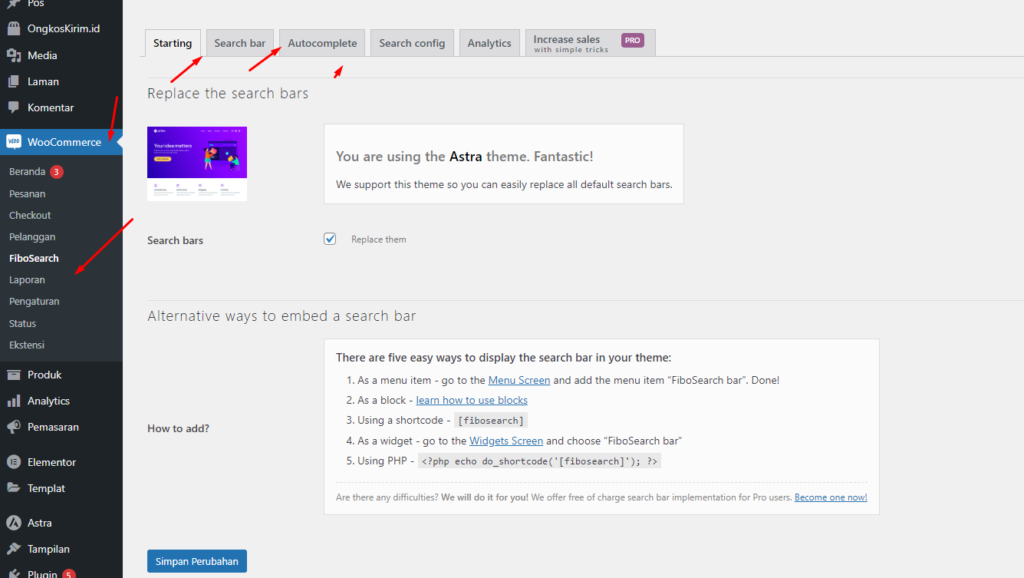Open Media via its sidebar icon
Image resolution: width=1024 pixels, height=578 pixels.
tap(14, 56)
